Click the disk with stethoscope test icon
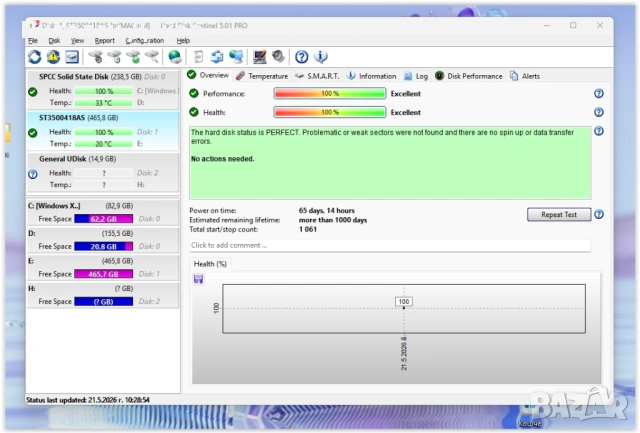The image size is (640, 433). [x=96, y=57]
